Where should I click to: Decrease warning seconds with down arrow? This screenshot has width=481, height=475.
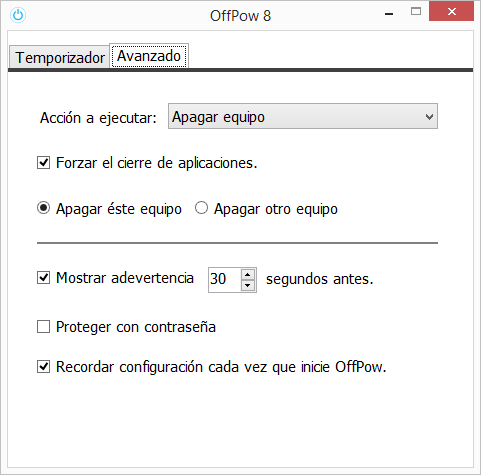click(248, 285)
